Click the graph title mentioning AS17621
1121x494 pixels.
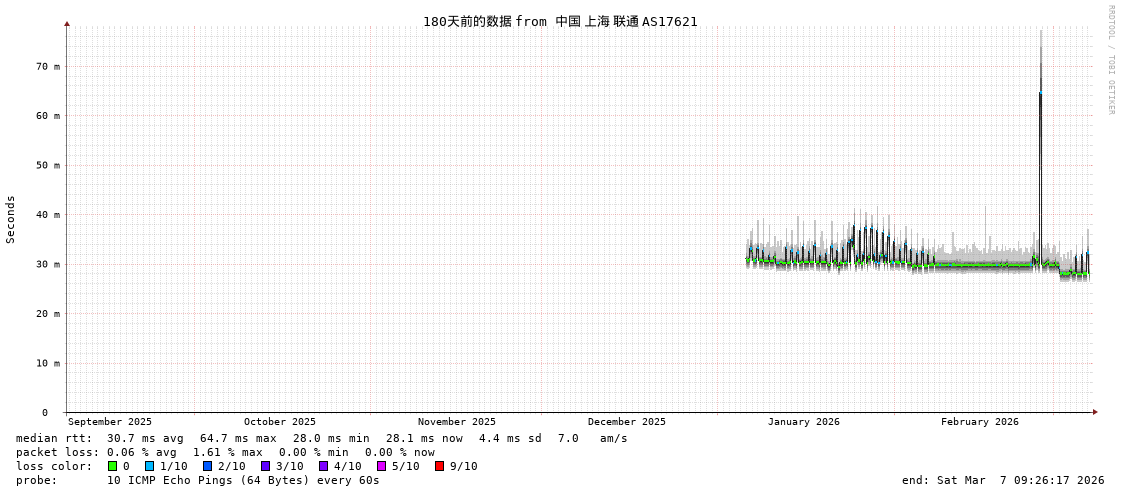click(x=560, y=21)
